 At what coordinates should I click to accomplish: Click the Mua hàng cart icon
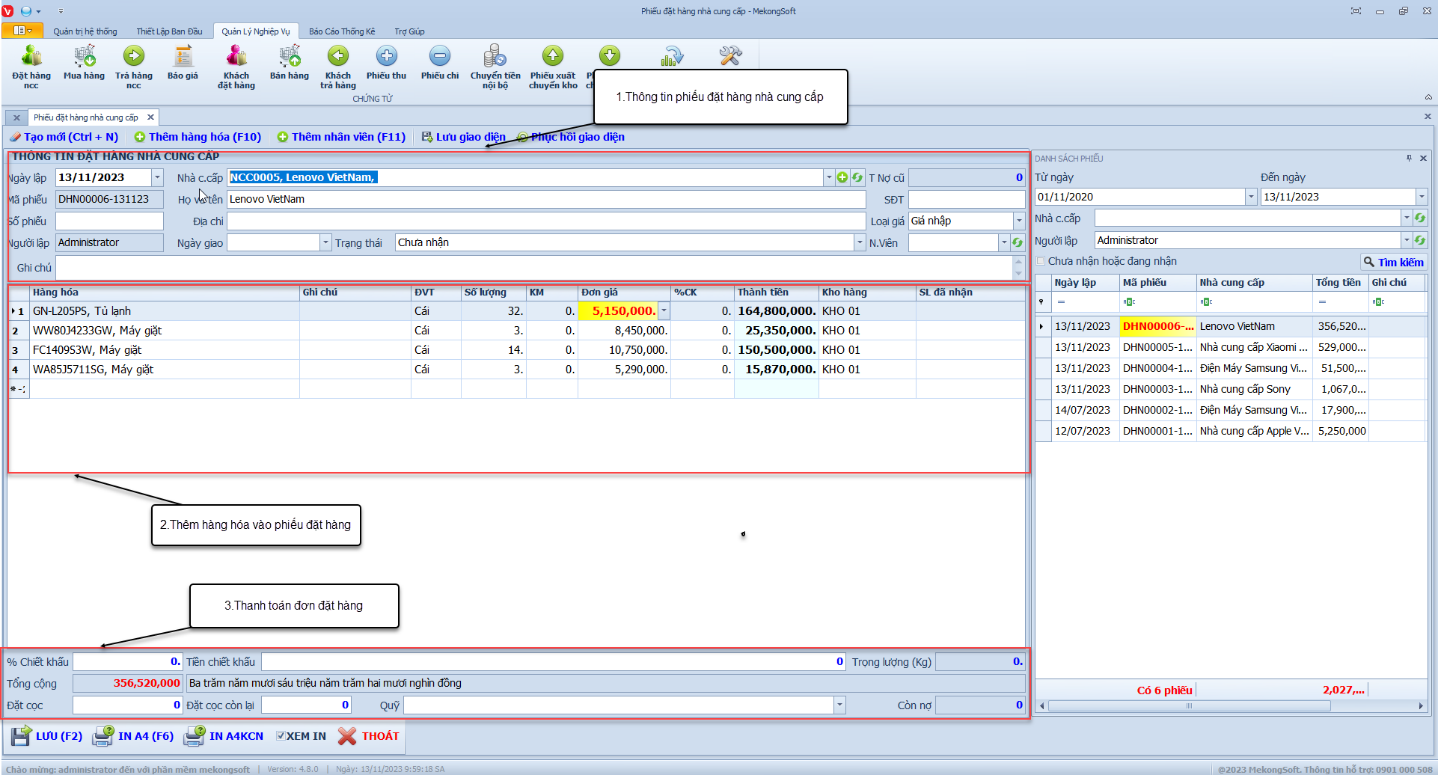coord(84,61)
